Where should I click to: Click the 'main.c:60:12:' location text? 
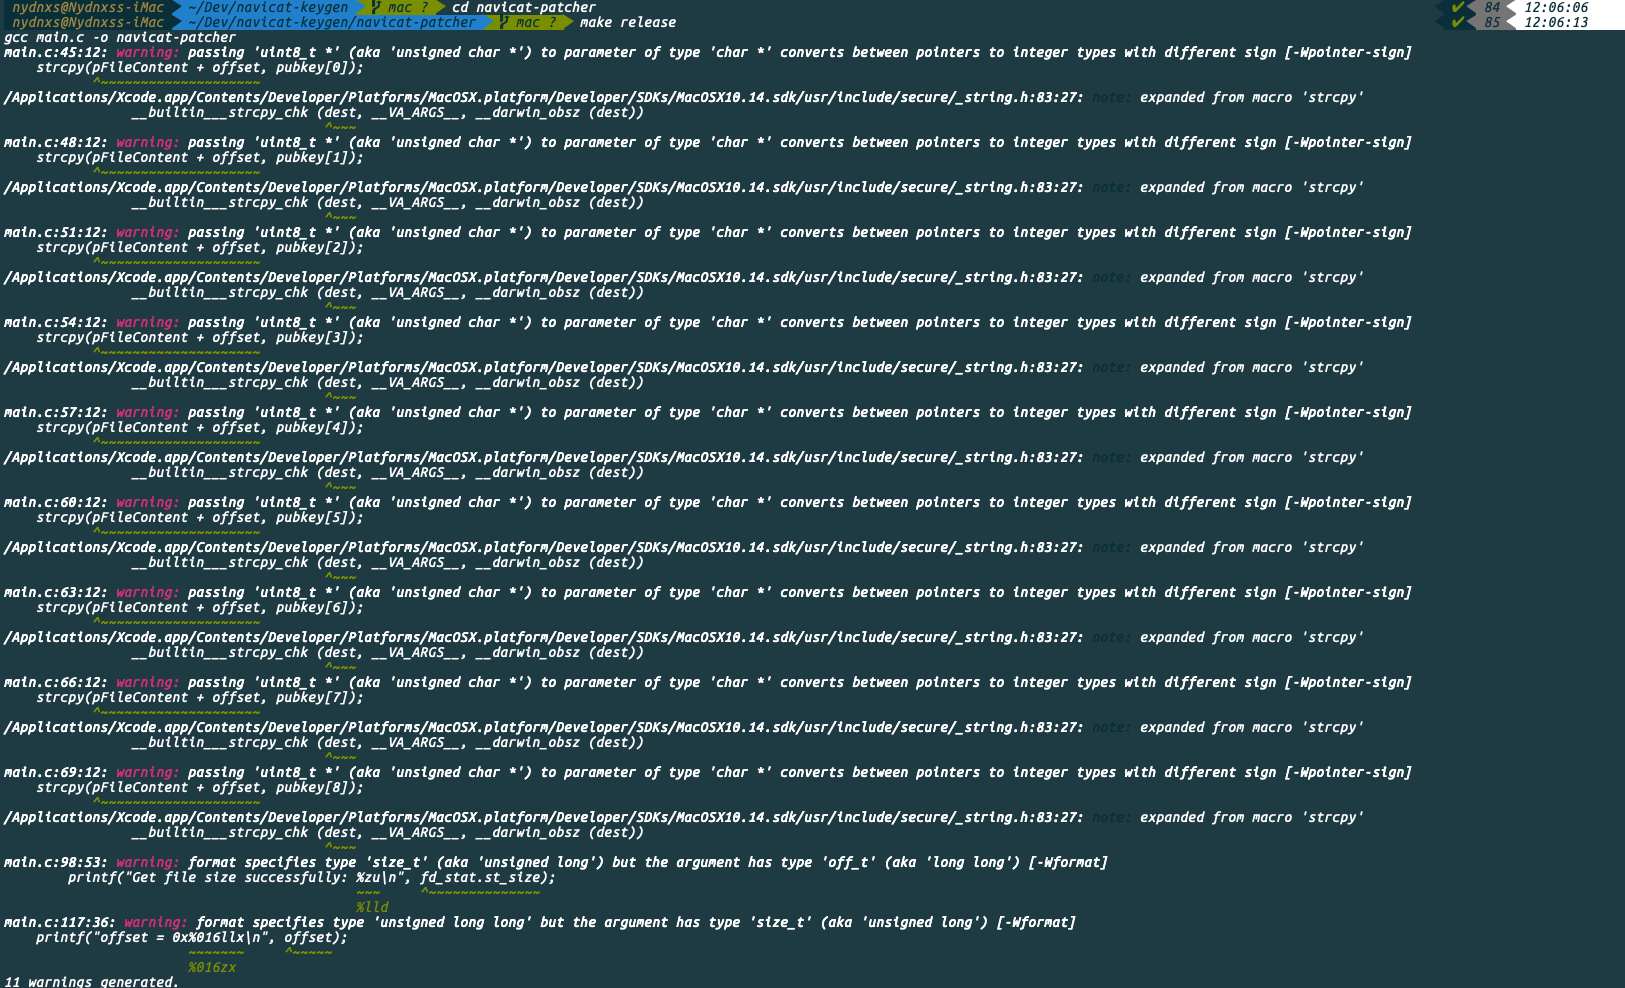(56, 502)
